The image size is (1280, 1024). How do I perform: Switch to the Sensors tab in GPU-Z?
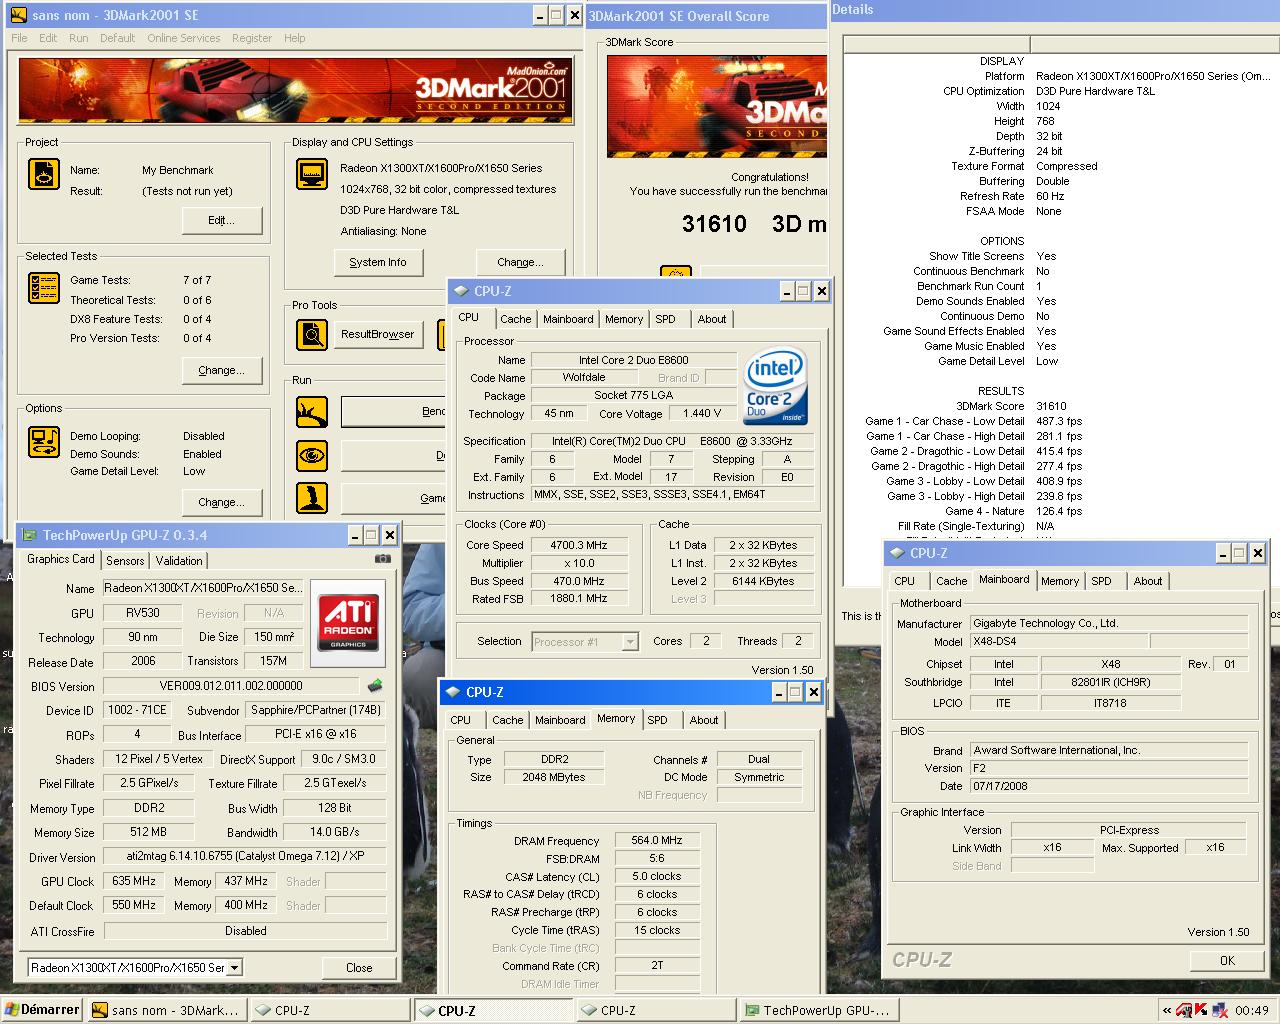click(x=125, y=561)
